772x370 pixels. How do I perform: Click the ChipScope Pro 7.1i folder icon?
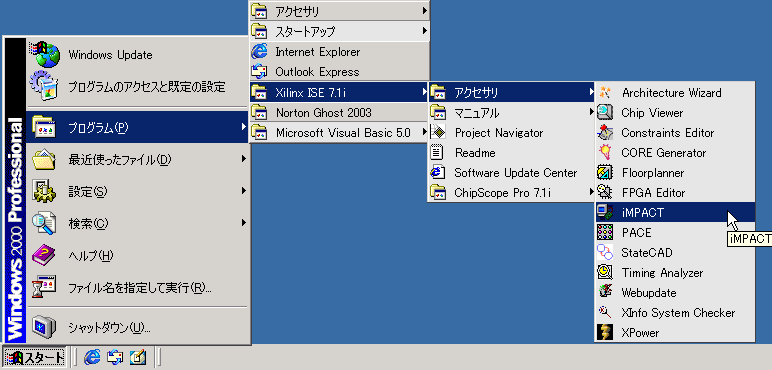coord(438,192)
